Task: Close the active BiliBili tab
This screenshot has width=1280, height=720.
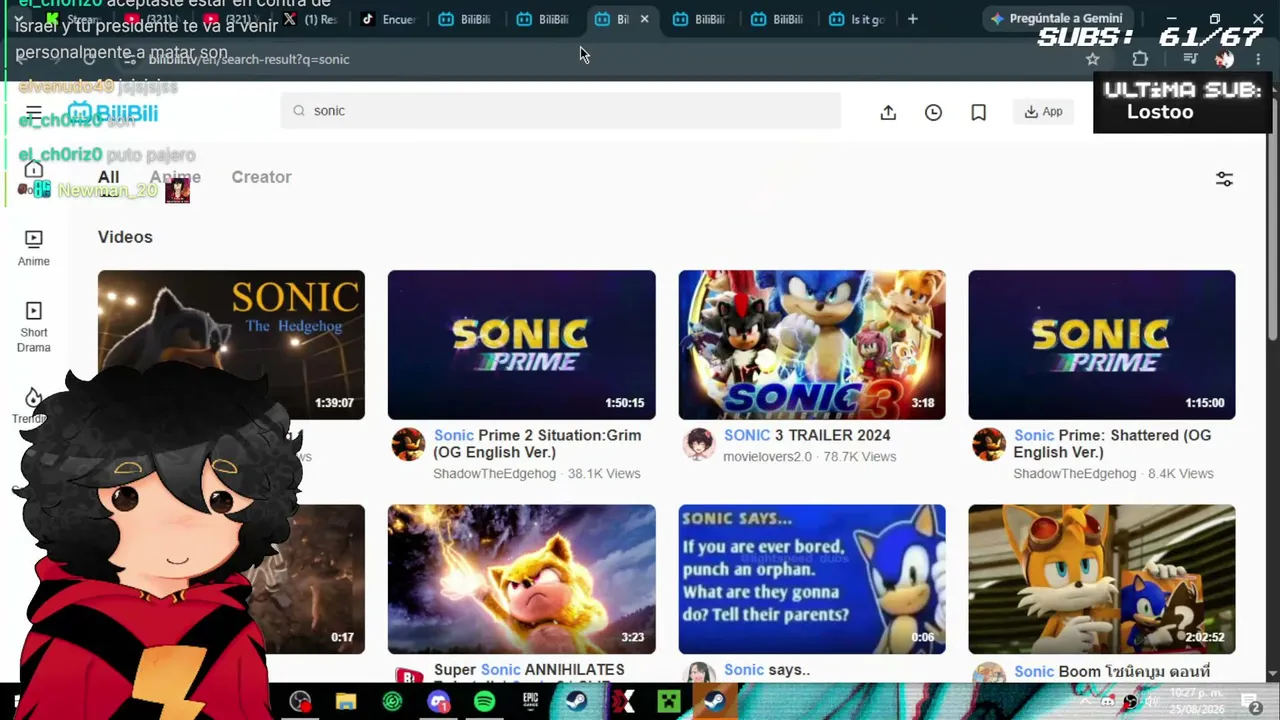Action: pyautogui.click(x=644, y=19)
